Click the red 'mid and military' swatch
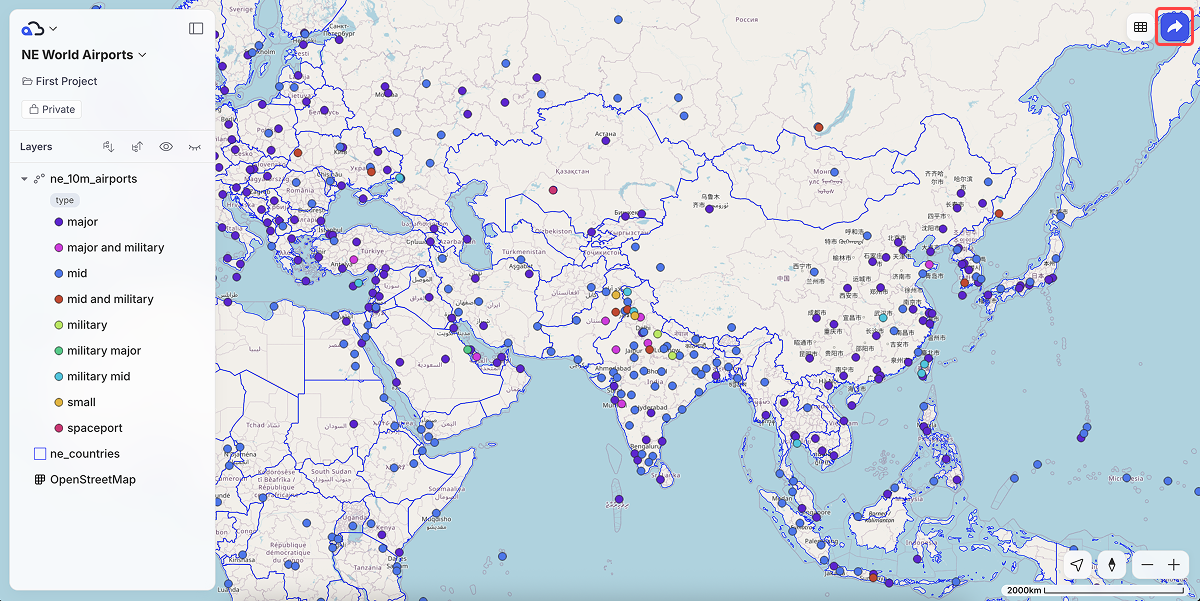Image resolution: width=1200 pixels, height=601 pixels. point(59,299)
